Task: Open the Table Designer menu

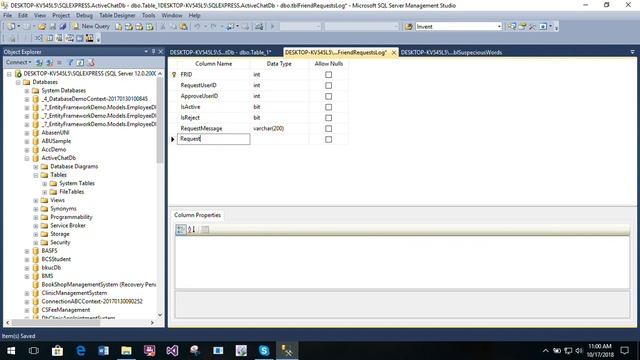Action: (117, 15)
